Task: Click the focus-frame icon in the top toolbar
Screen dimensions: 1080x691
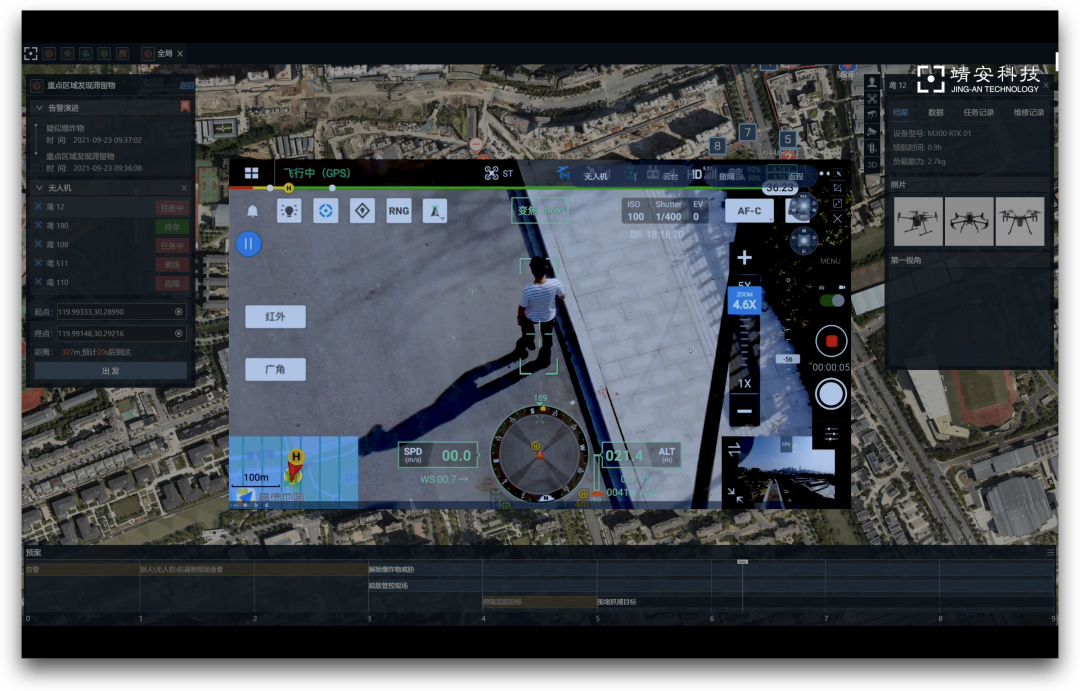Action: point(30,53)
